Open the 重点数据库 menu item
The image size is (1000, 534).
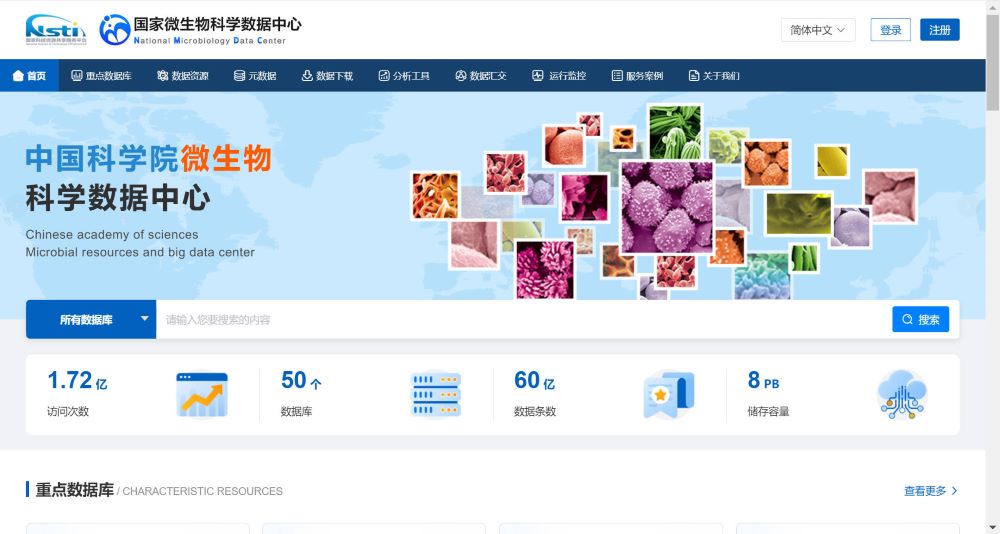102,76
